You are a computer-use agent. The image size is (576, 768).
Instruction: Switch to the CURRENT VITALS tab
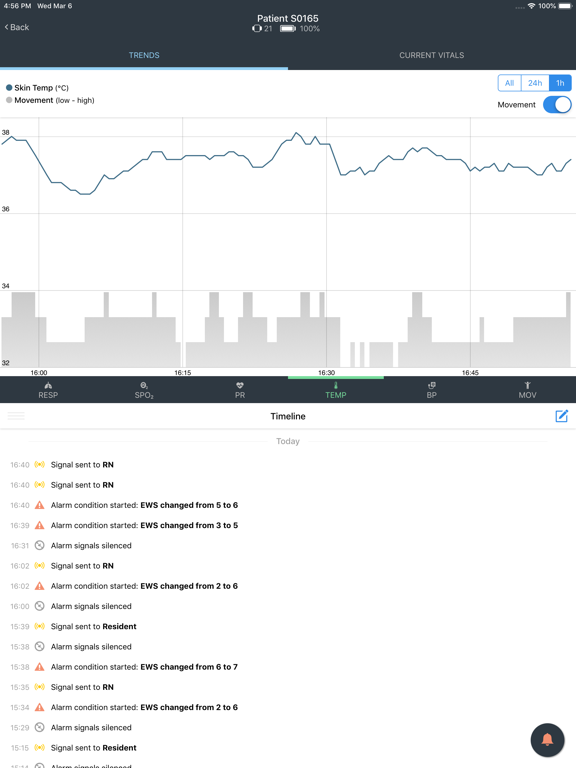(x=432, y=55)
